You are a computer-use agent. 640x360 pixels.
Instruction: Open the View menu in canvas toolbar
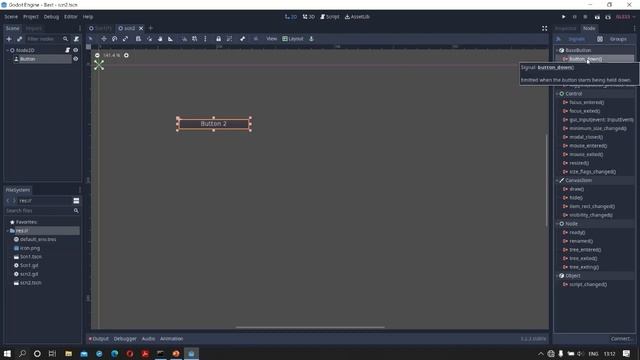tap(271, 39)
